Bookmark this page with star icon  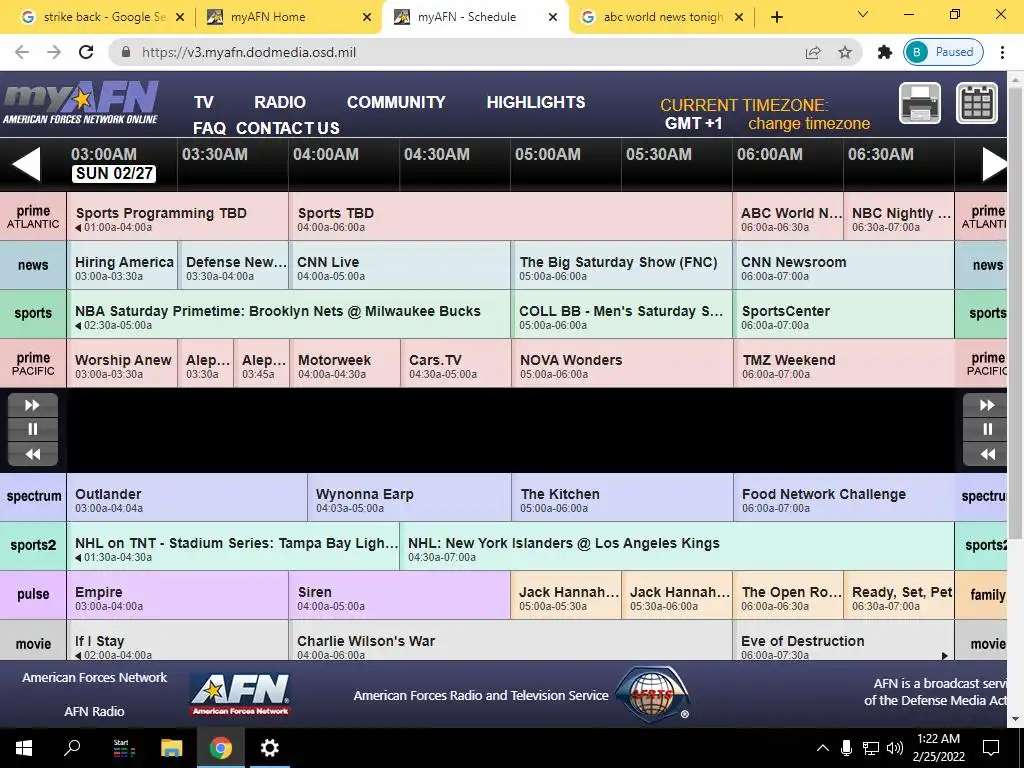845,52
